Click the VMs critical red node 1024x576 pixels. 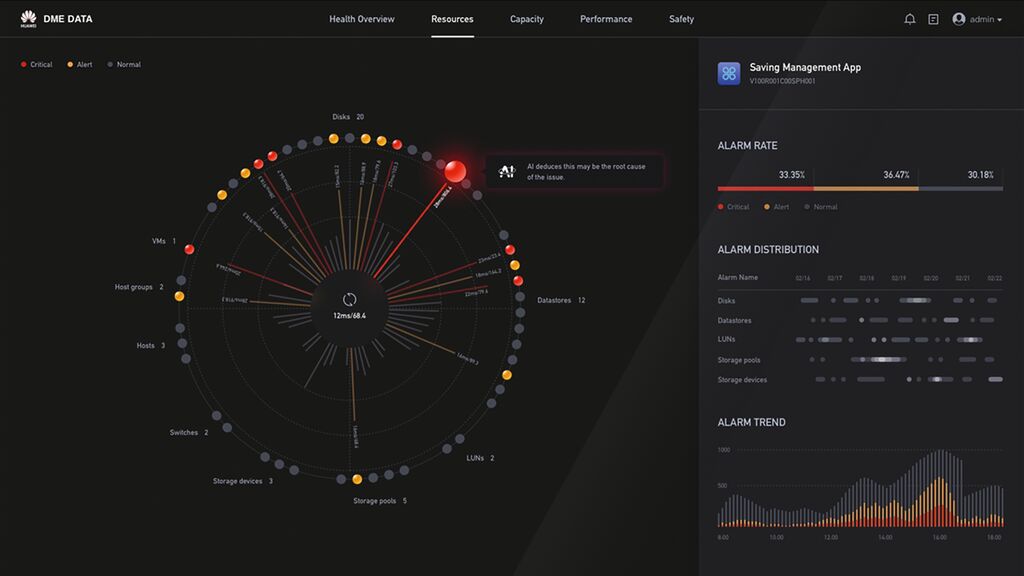[x=189, y=248]
